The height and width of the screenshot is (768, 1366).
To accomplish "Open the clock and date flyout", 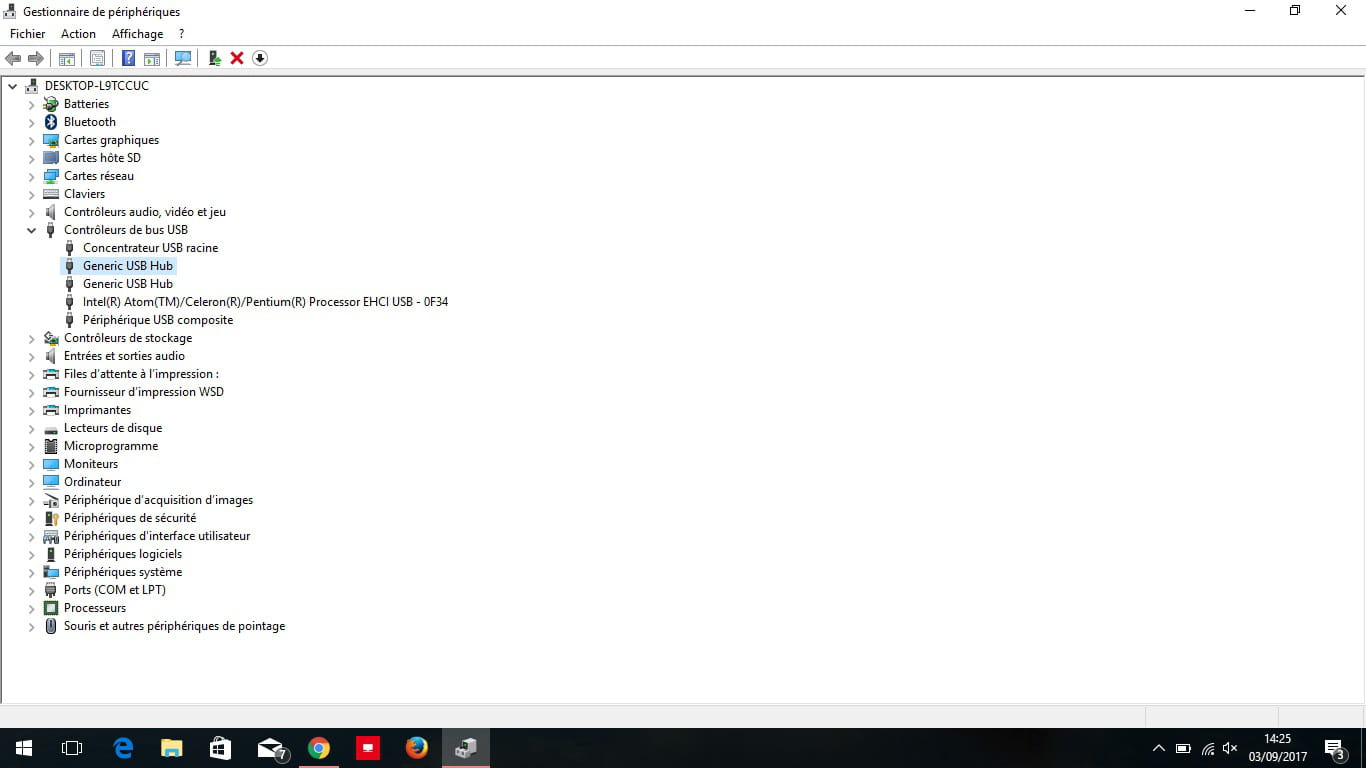I will click(1277, 748).
